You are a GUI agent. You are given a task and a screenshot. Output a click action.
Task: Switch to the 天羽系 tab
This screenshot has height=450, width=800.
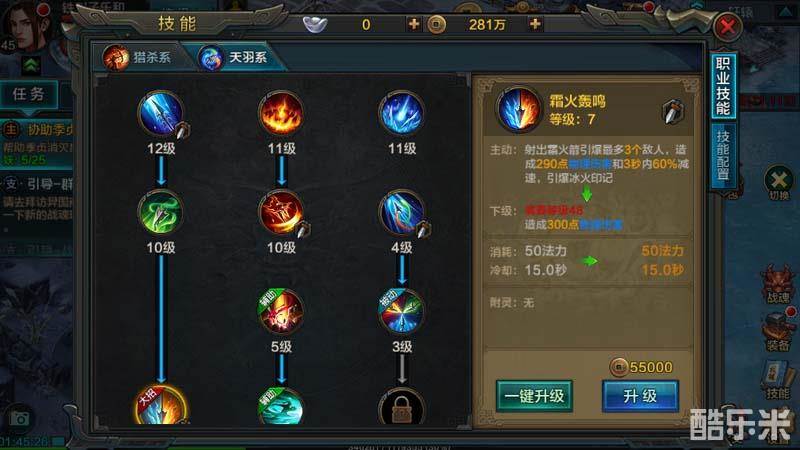click(236, 57)
